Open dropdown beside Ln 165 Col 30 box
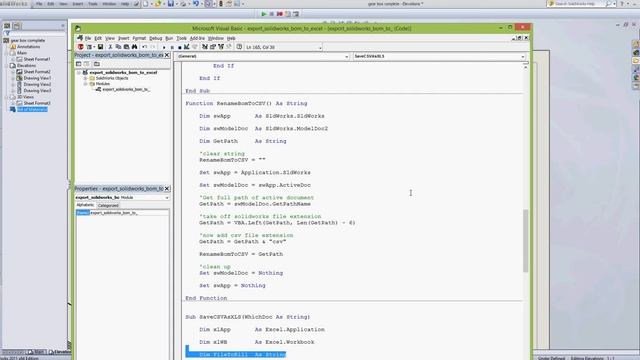Image resolution: width=640 pixels, height=360 pixels. point(320,47)
